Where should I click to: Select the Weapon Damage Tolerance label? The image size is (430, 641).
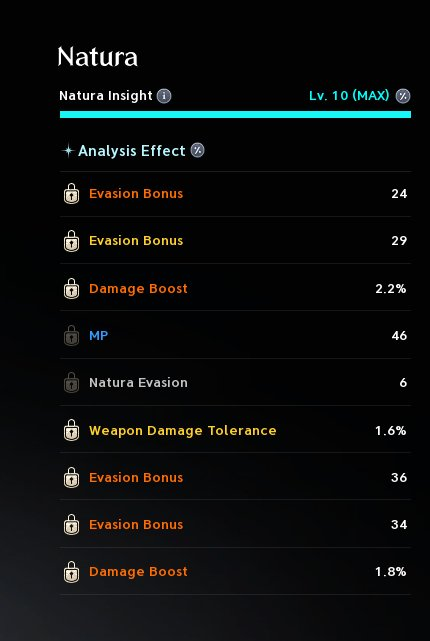click(183, 430)
